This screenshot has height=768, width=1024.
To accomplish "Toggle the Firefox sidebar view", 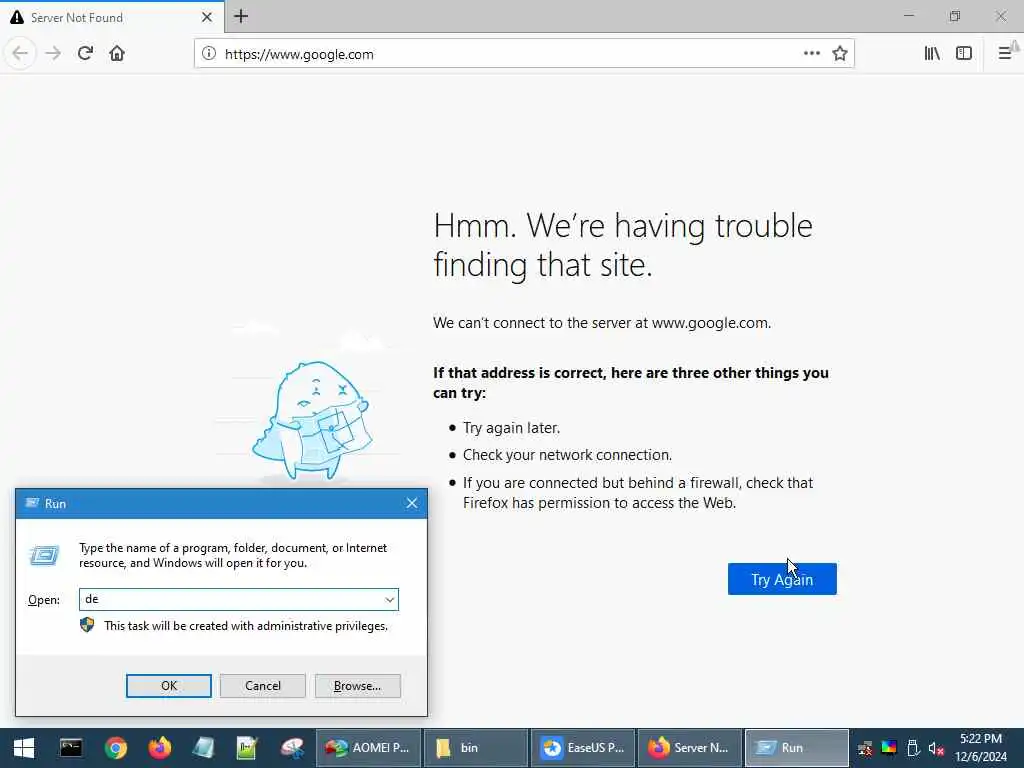I will pyautogui.click(x=964, y=54).
